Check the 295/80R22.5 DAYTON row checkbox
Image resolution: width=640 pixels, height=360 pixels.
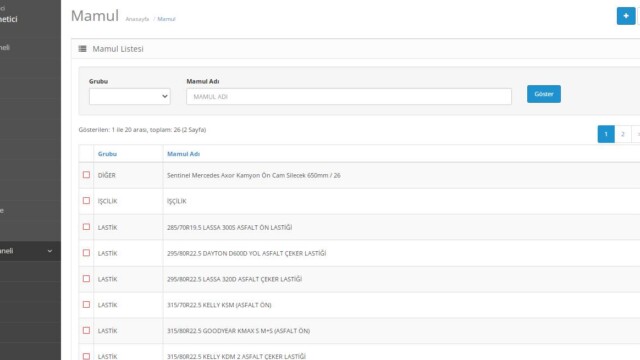coord(86,253)
